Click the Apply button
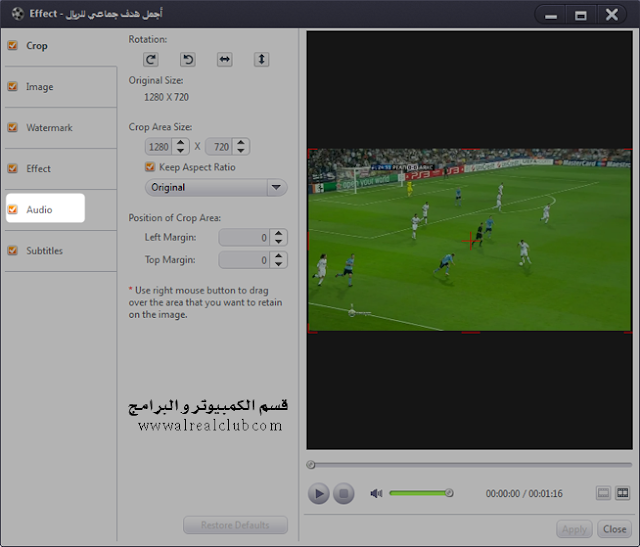 coord(574,529)
